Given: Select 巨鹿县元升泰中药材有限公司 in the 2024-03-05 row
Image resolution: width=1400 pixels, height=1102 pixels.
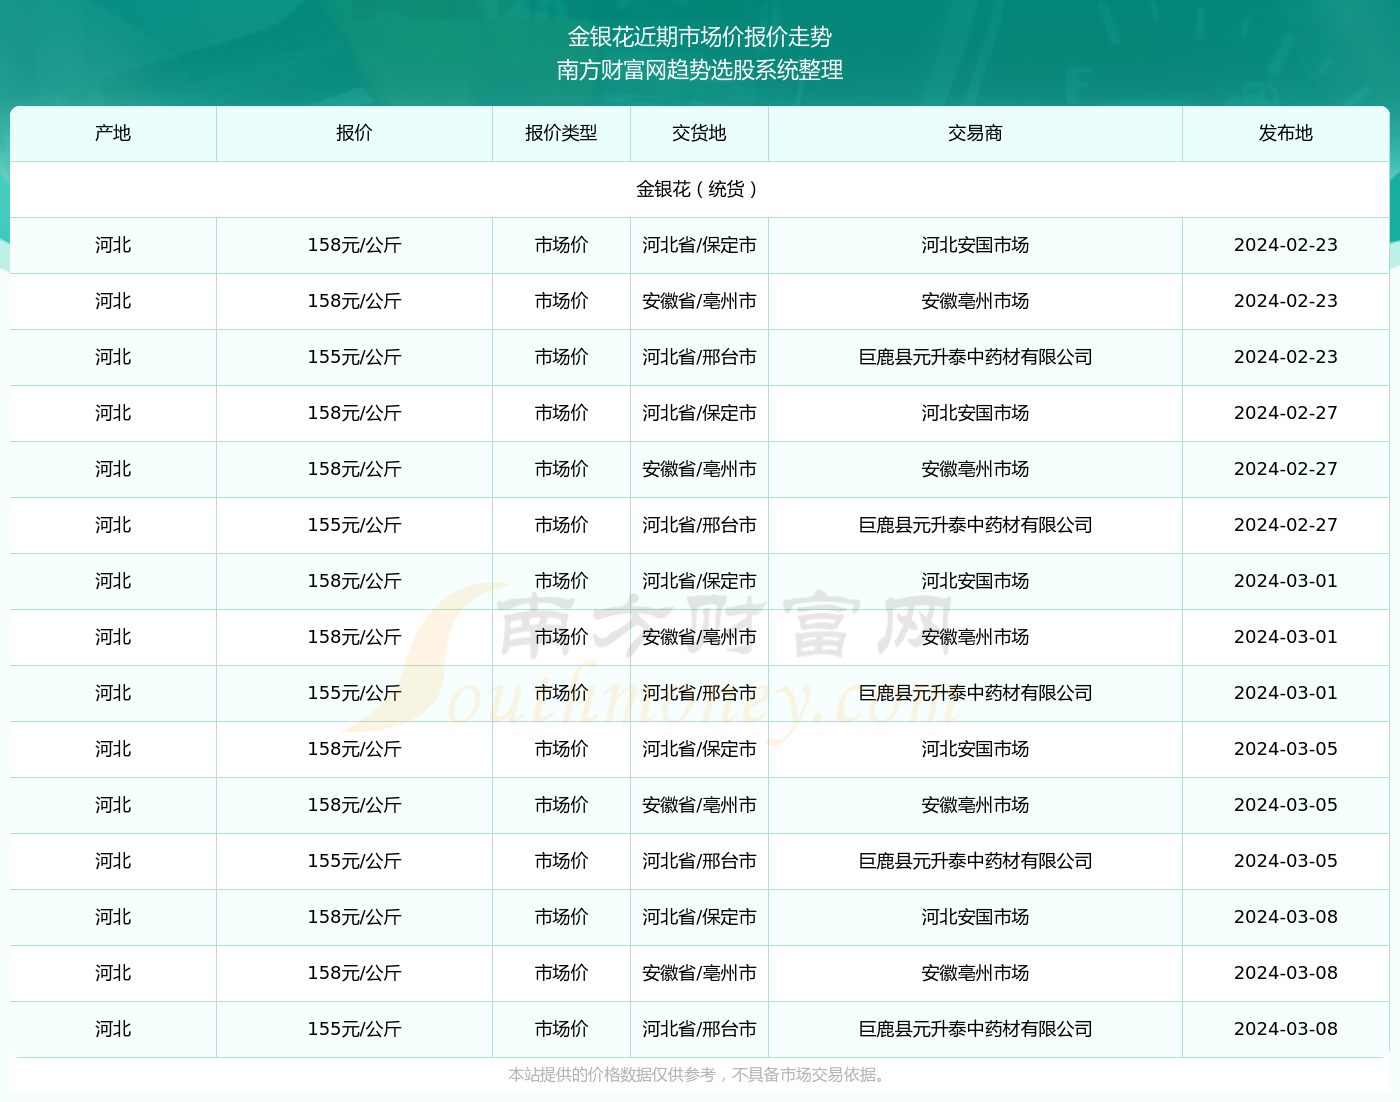Looking at the screenshot, I should point(975,861).
